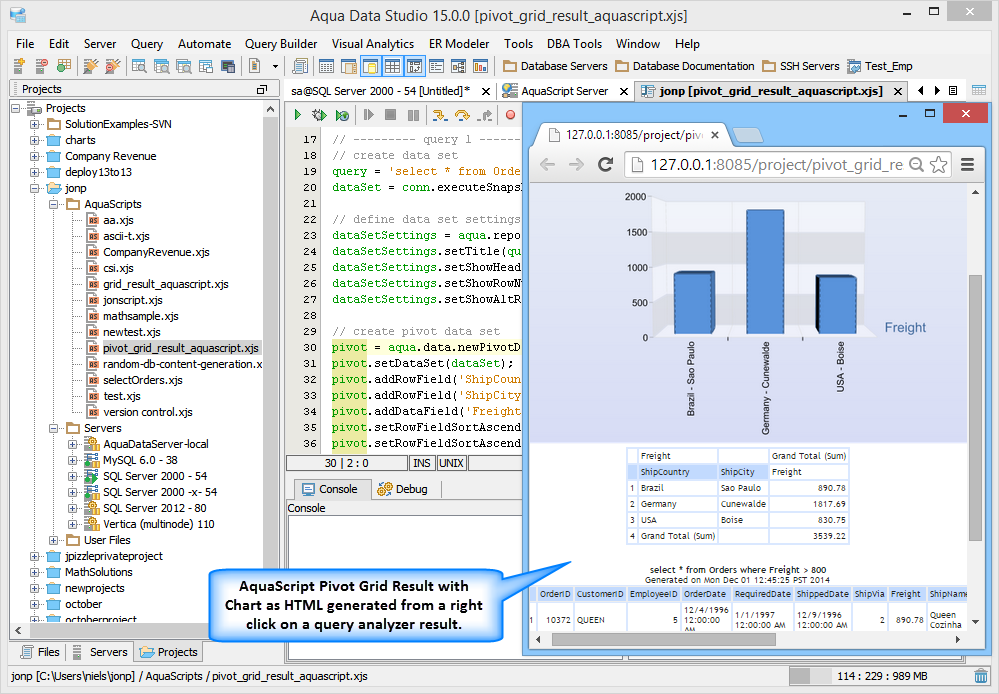Open the new document dropdown arrow

(275, 66)
